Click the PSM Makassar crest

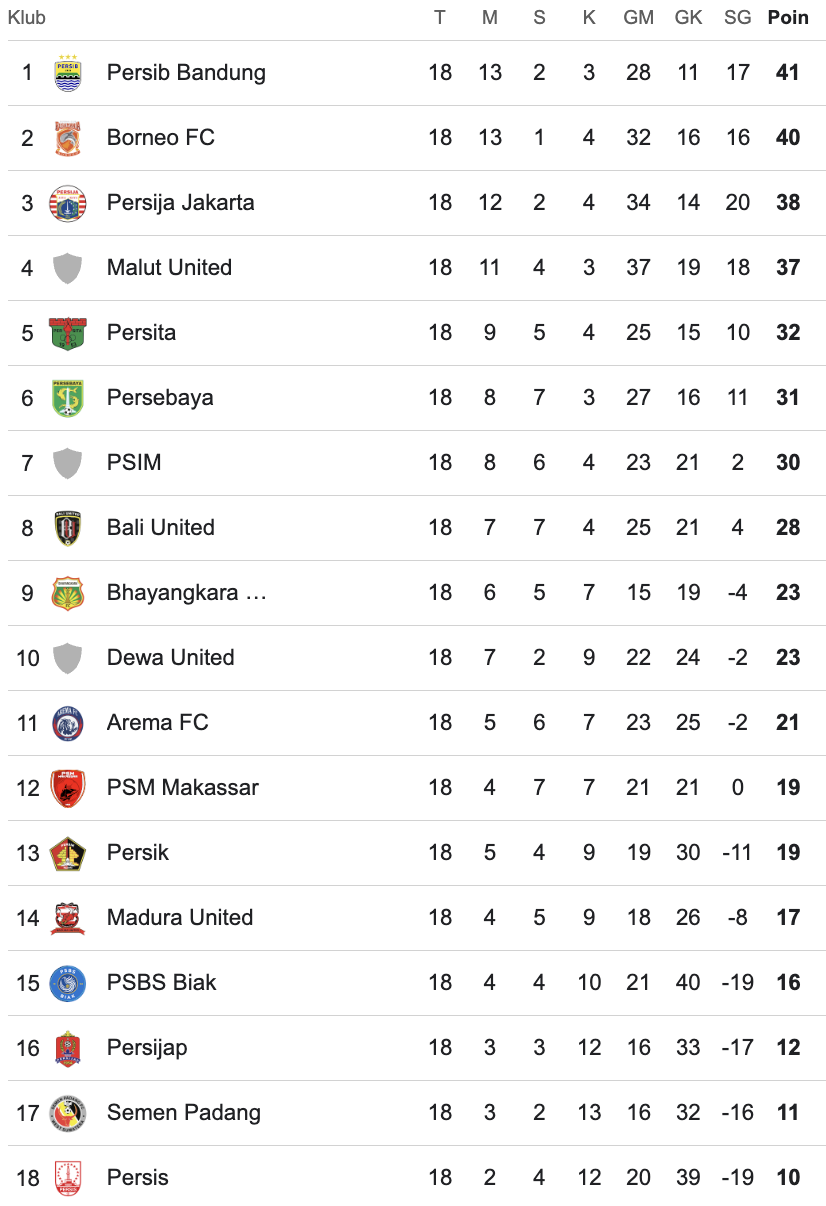(x=68, y=788)
